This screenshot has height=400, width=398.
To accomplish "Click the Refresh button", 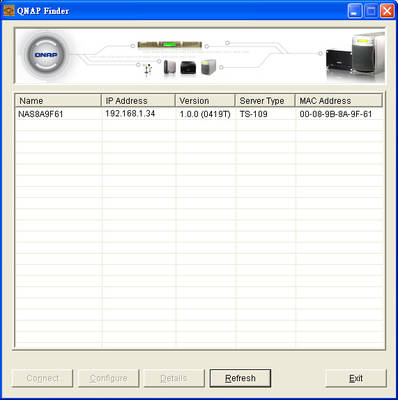I will [x=240, y=378].
